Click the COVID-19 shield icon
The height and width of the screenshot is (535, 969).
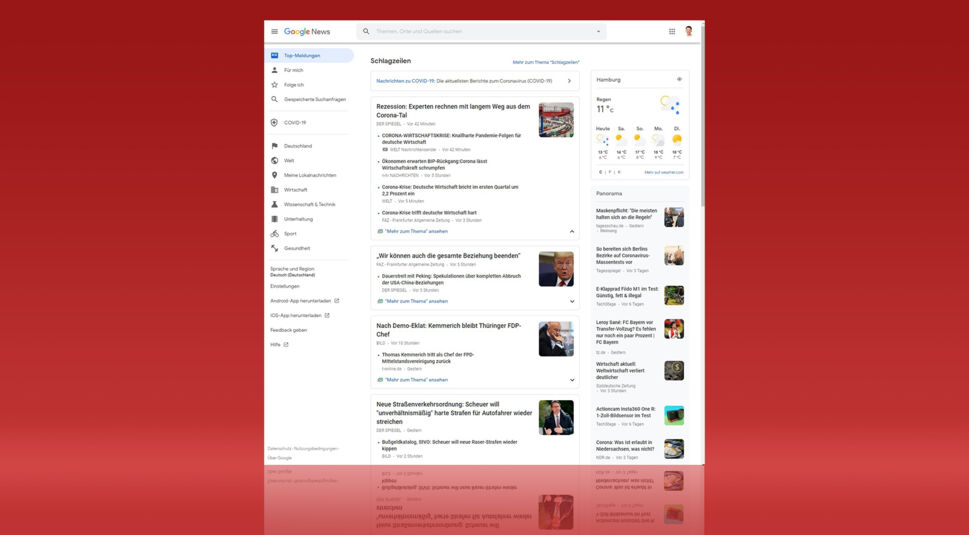click(274, 122)
